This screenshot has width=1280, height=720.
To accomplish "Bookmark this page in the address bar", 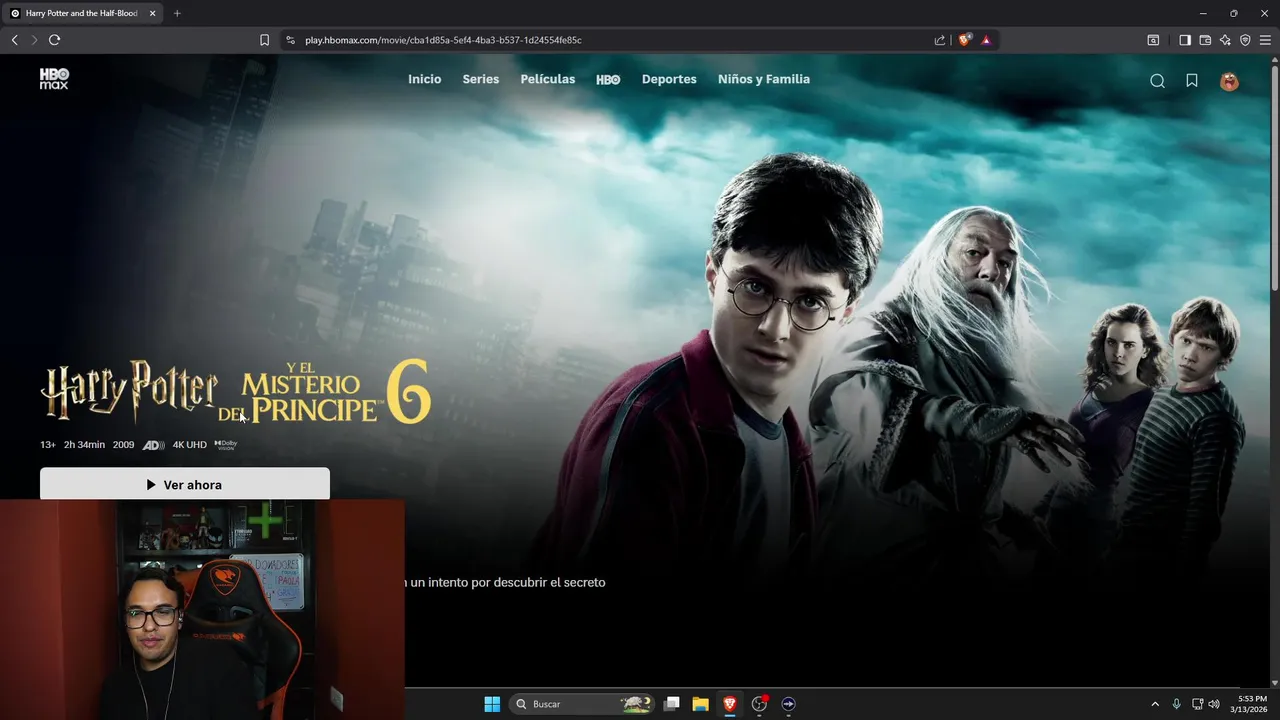I will tap(264, 40).
